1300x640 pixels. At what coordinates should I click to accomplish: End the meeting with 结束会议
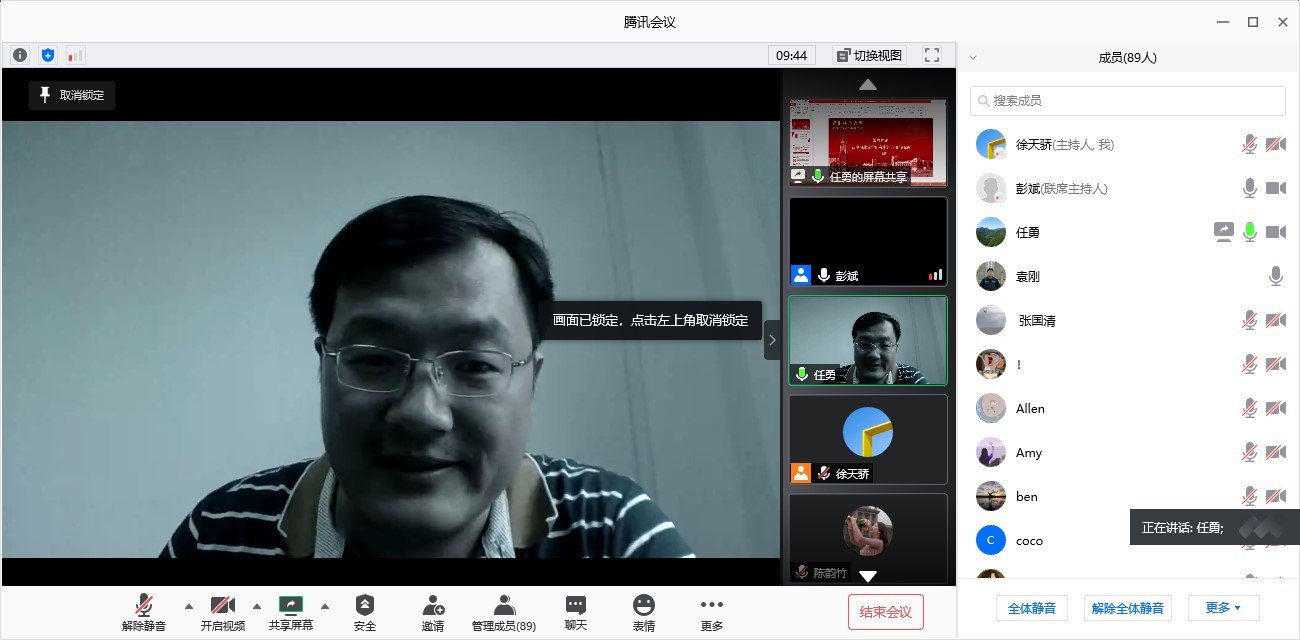pyautogui.click(x=886, y=612)
